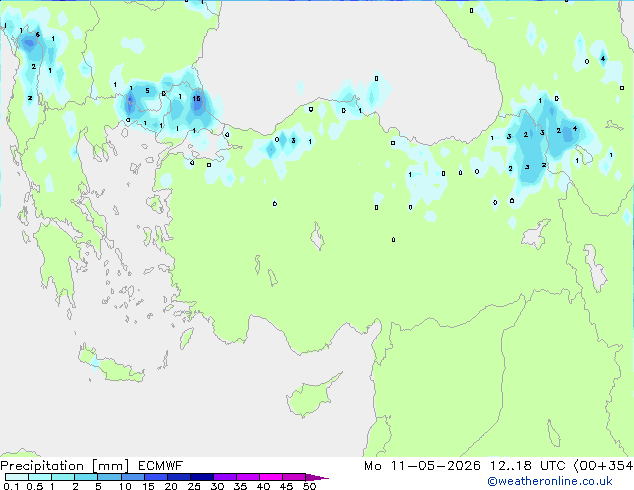Select the 40–45 mm magenta legend swatch
The width and height of the screenshot is (634, 490).
pyautogui.click(x=271, y=477)
